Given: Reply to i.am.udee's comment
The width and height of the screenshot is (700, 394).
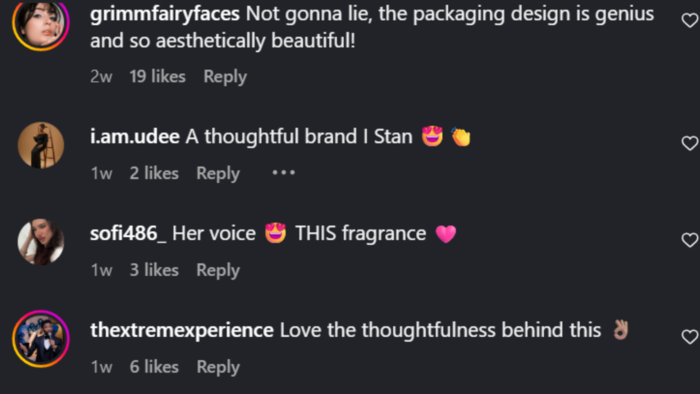Looking at the screenshot, I should (218, 173).
